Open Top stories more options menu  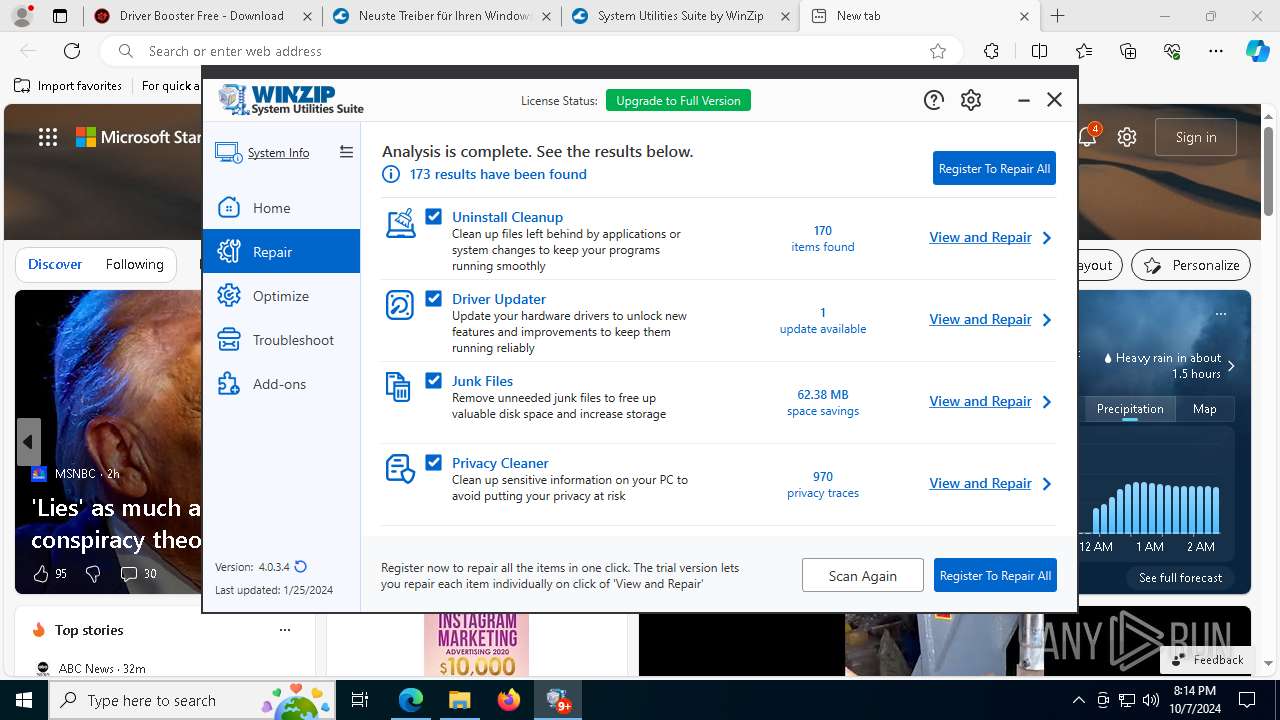coord(285,630)
